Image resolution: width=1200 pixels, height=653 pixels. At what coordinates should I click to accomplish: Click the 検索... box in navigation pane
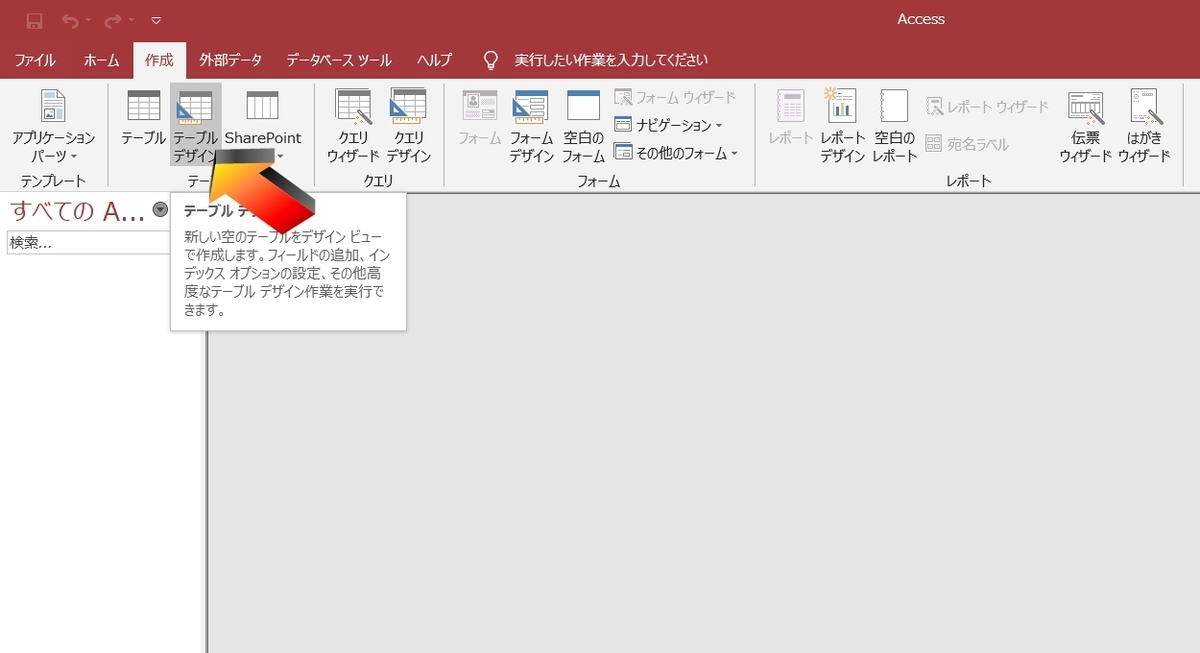90,243
